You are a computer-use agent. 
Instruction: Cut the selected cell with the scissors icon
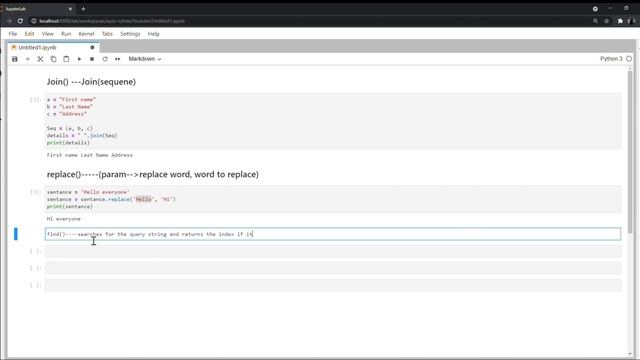(x=40, y=59)
